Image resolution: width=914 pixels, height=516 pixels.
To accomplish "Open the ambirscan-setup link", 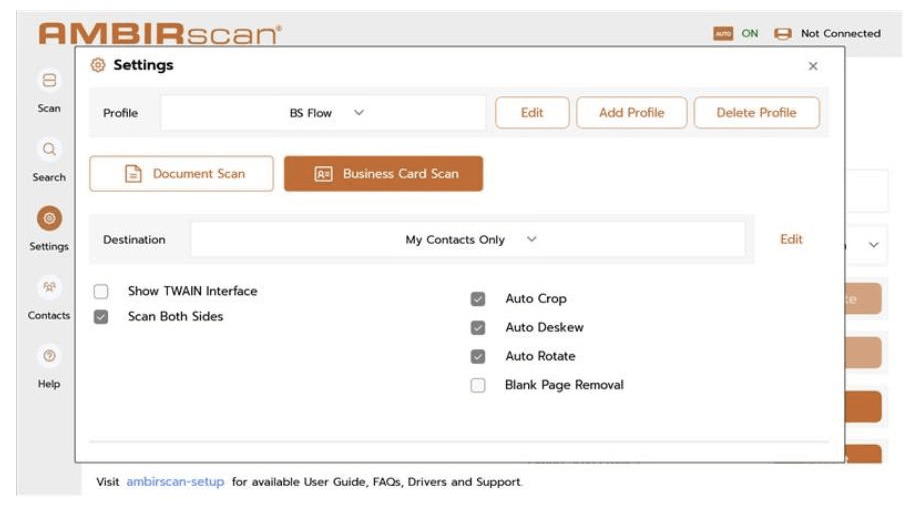I will [175, 482].
